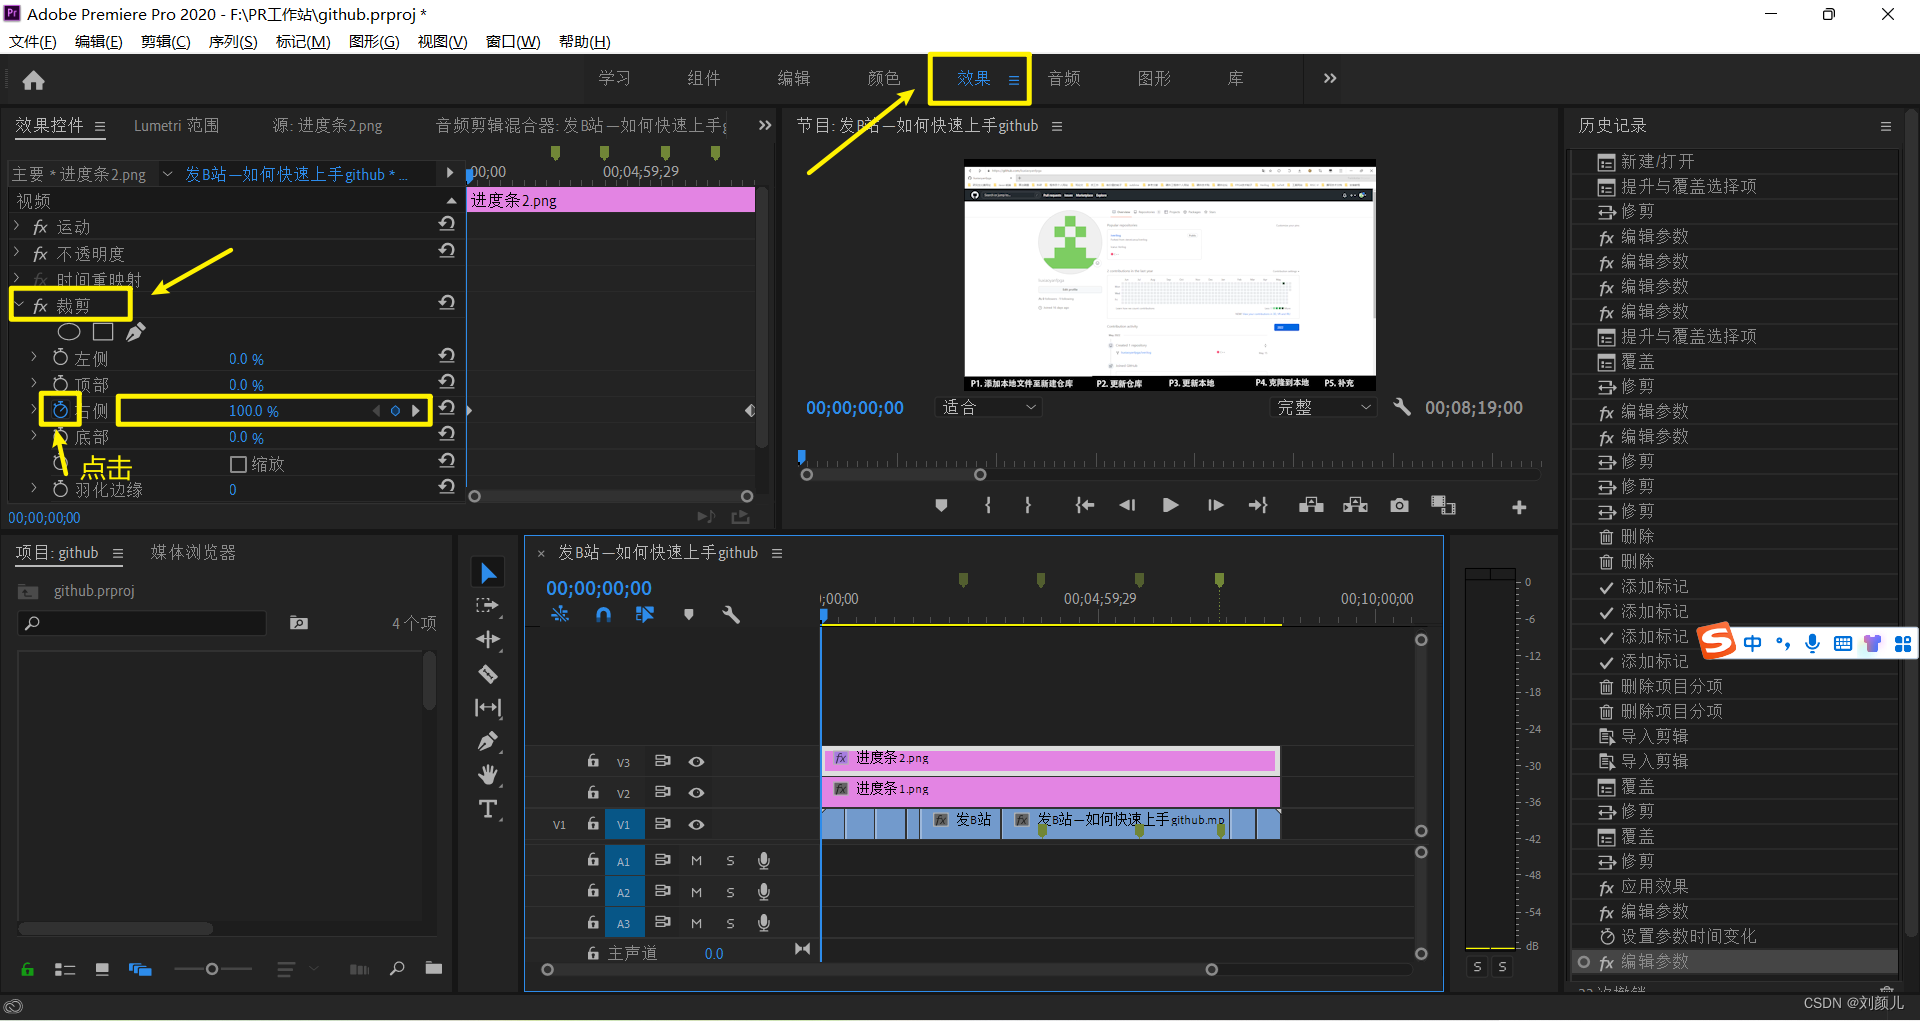This screenshot has height=1021, width=1920.
Task: Select the Razor tool
Action: coord(488,674)
